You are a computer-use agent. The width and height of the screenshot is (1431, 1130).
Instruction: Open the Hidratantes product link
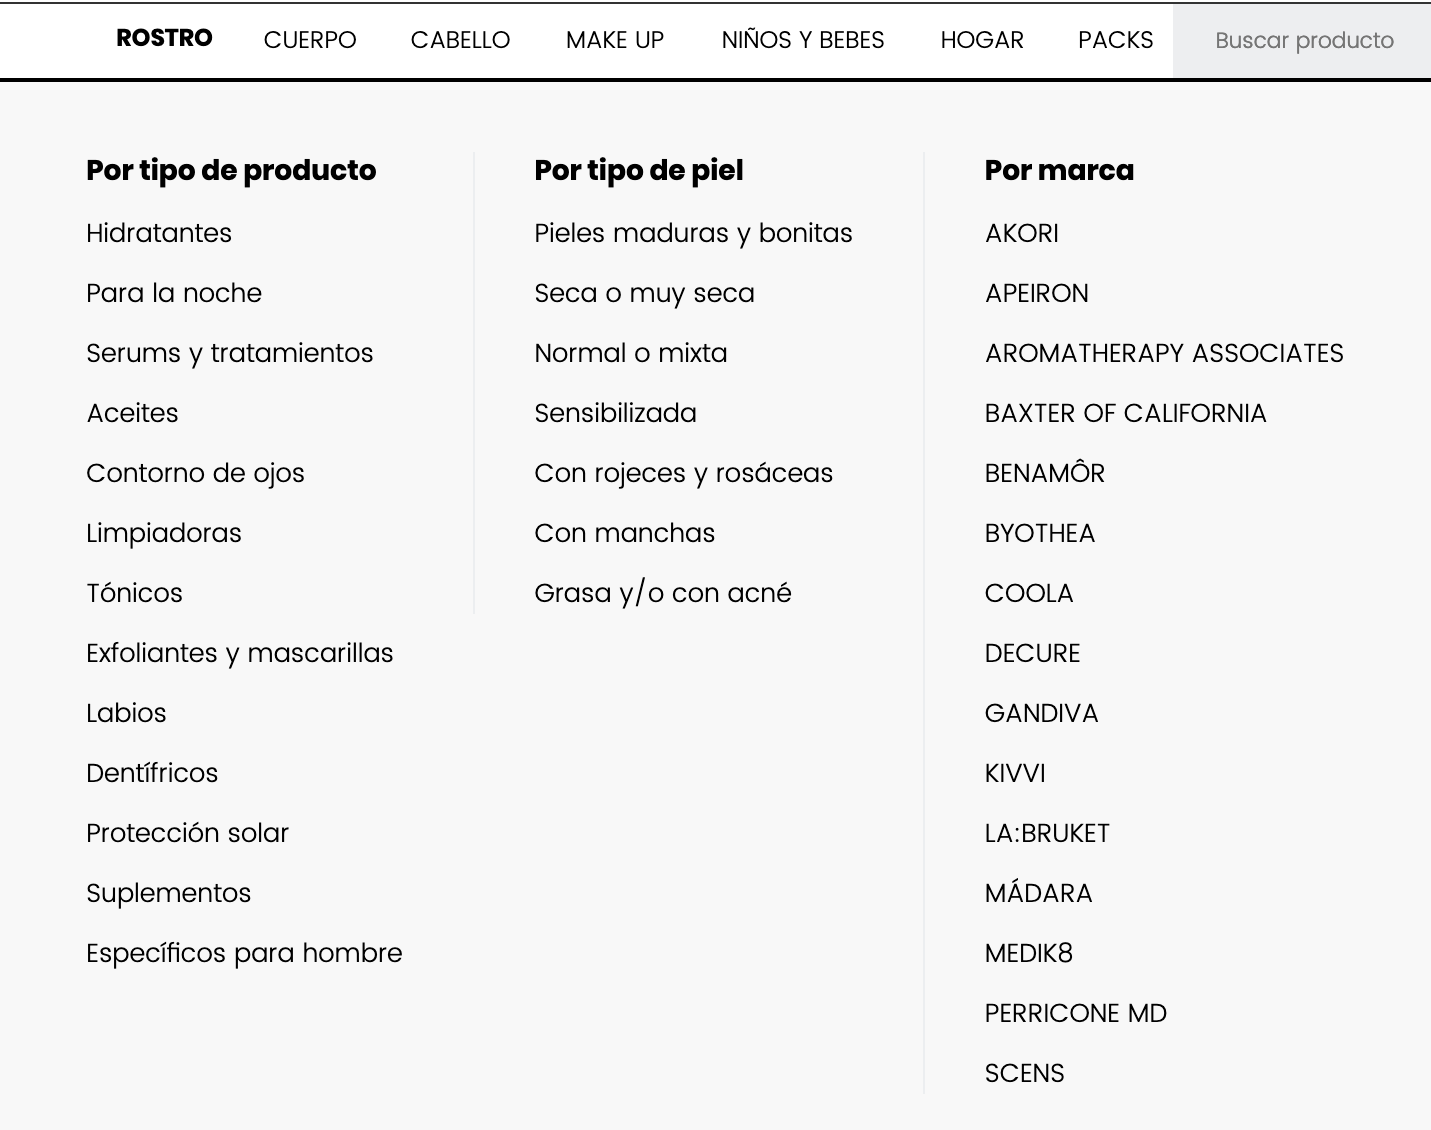click(159, 233)
